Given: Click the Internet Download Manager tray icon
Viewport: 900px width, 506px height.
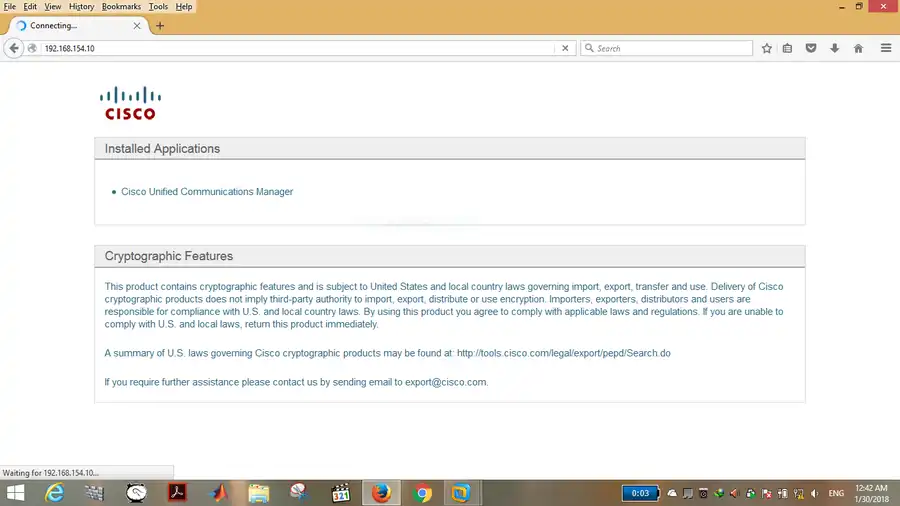Looking at the screenshot, I should [x=719, y=493].
